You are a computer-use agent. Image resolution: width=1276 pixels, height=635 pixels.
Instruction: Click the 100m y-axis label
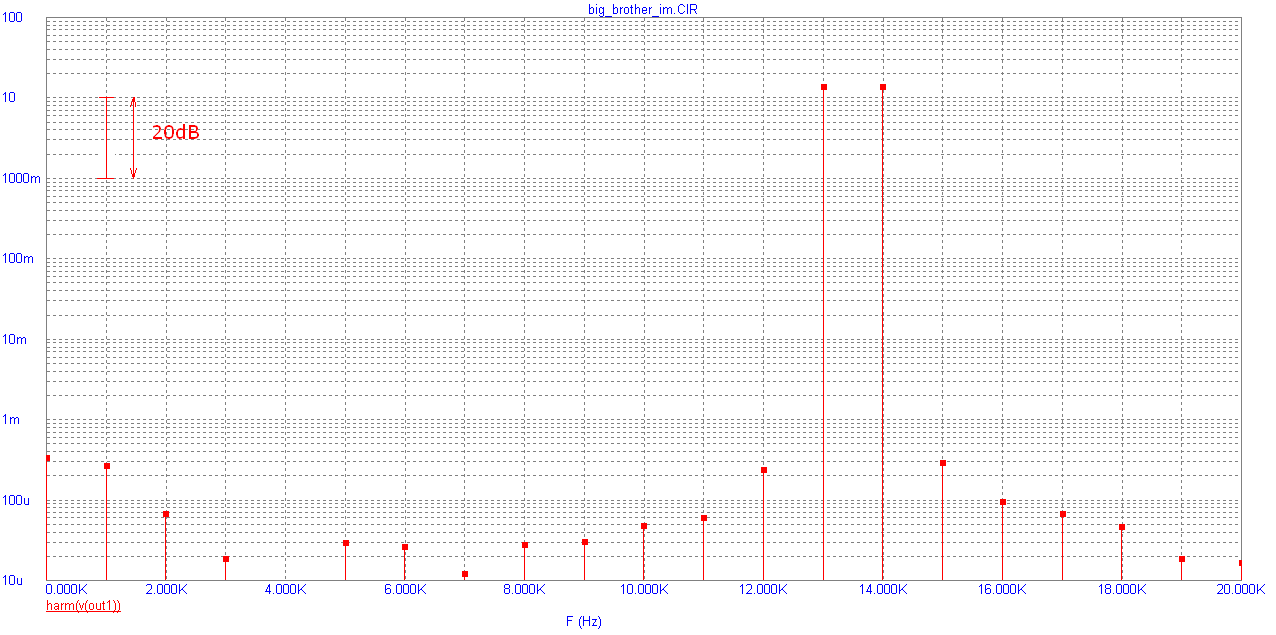[18, 259]
